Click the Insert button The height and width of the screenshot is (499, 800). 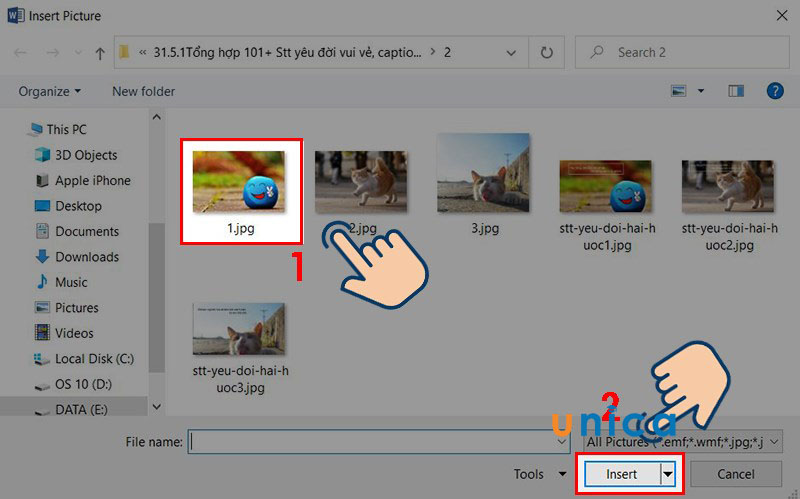click(622, 474)
